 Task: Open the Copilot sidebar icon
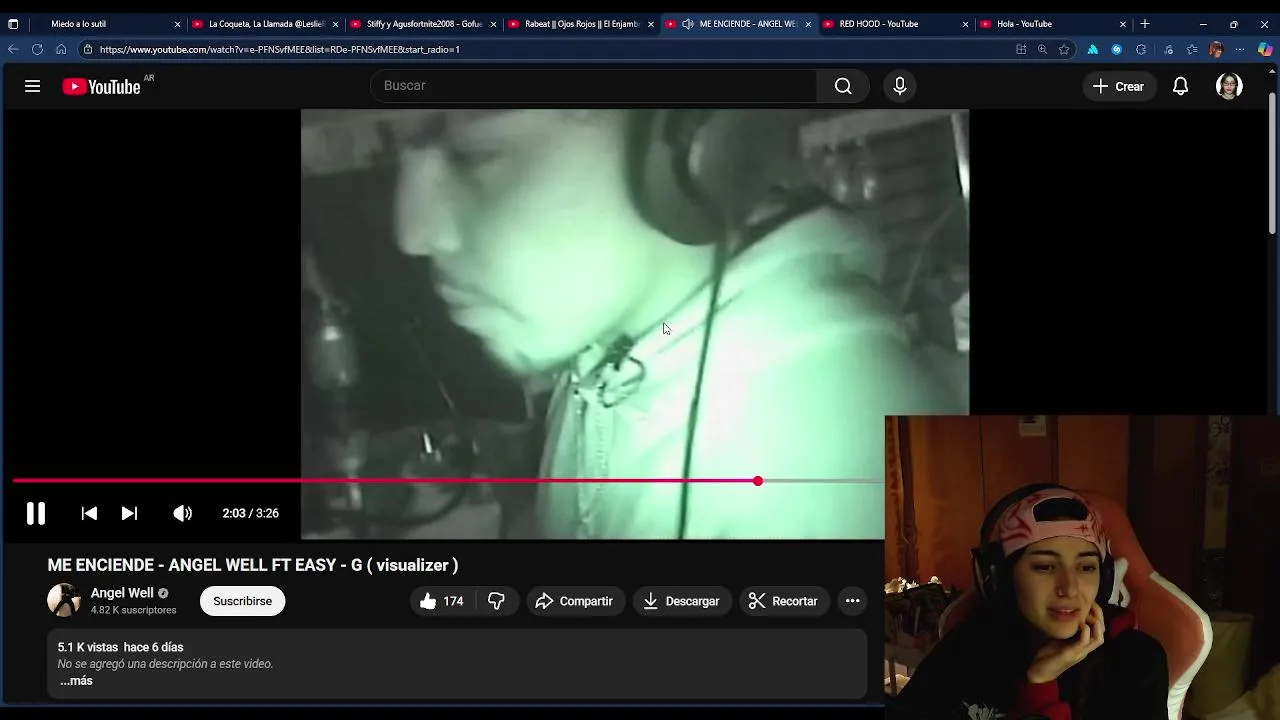point(1265,49)
